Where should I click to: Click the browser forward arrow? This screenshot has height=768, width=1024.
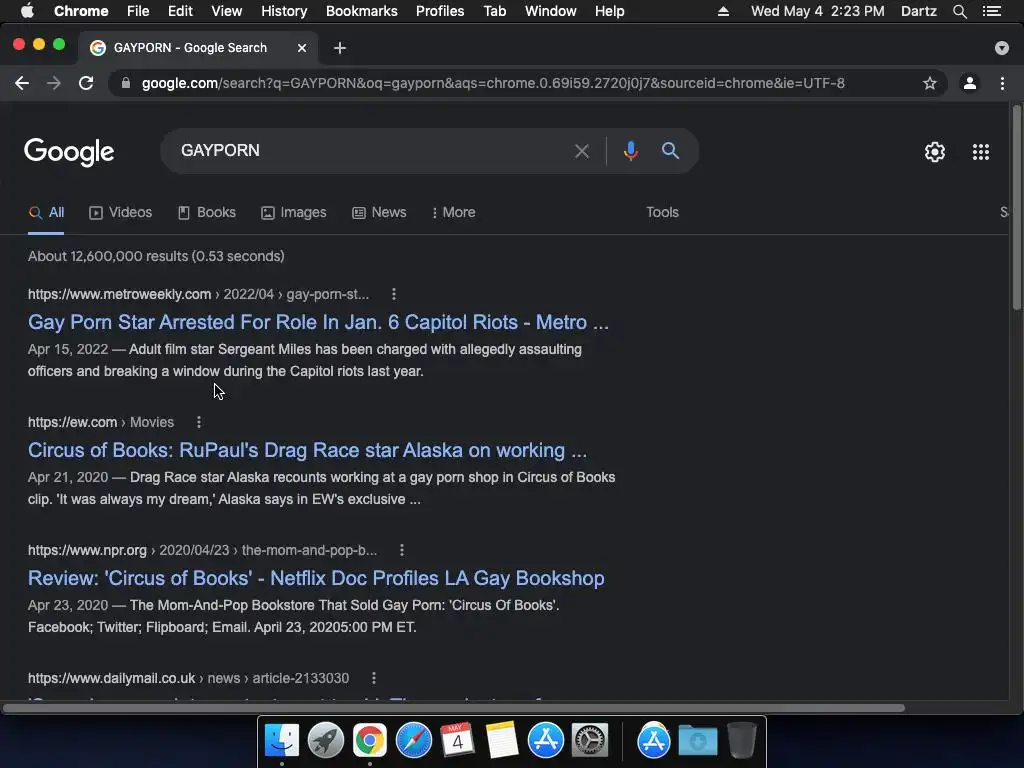click(x=54, y=83)
